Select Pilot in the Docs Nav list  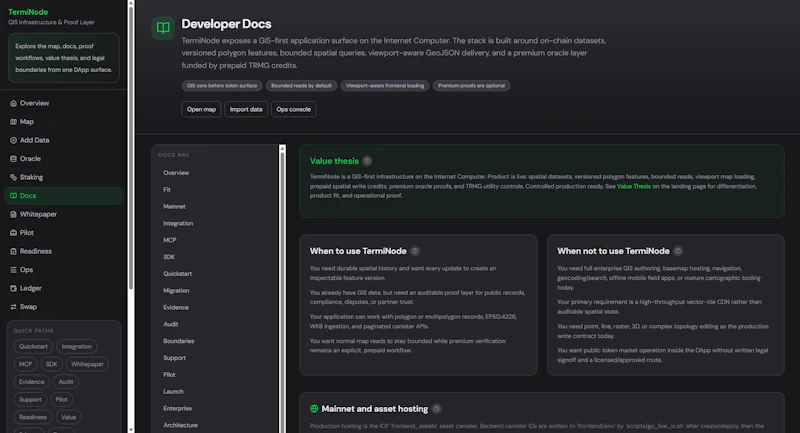pyautogui.click(x=169, y=375)
